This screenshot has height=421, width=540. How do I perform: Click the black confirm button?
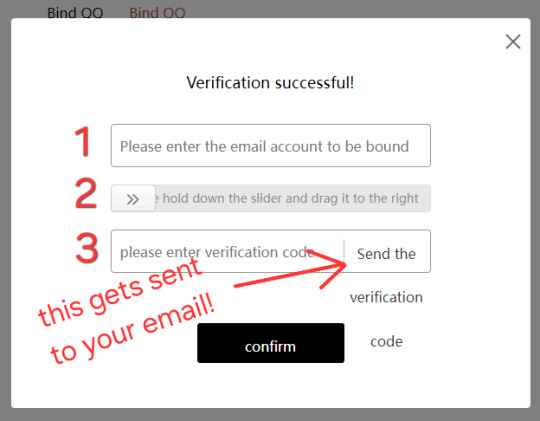[270, 343]
